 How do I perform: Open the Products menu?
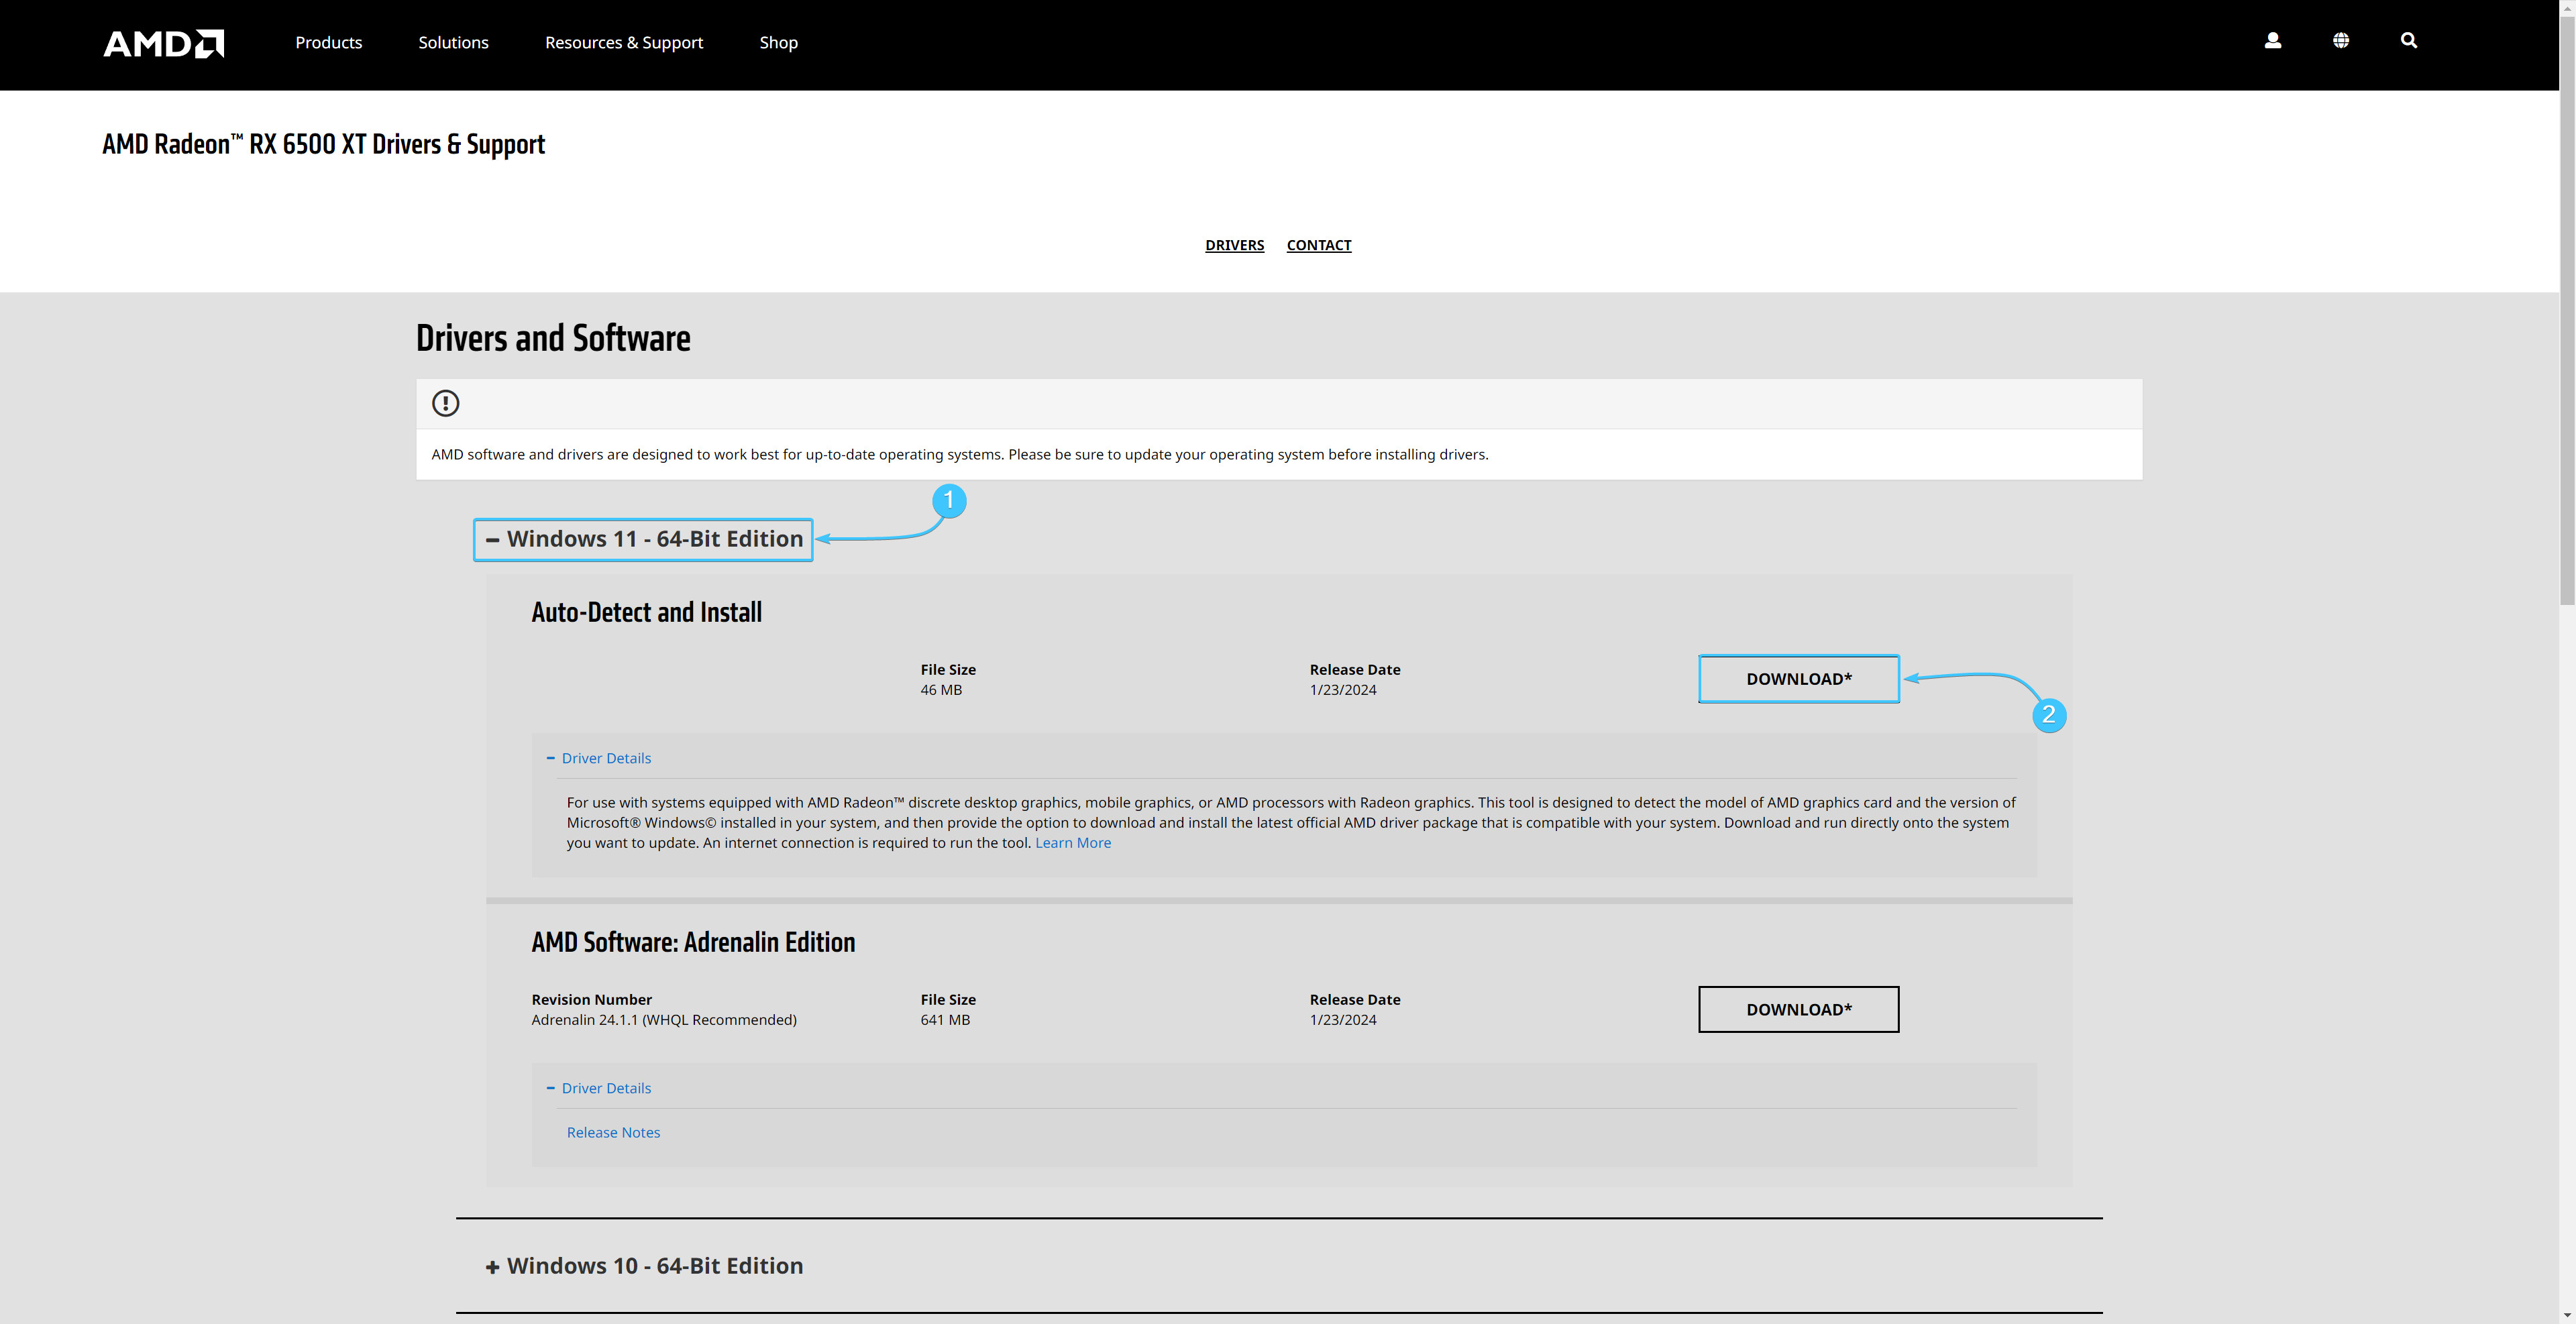pos(328,42)
